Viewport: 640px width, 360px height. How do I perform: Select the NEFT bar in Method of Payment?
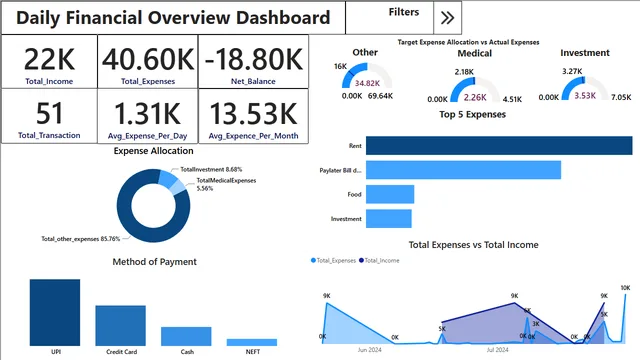tap(252, 342)
